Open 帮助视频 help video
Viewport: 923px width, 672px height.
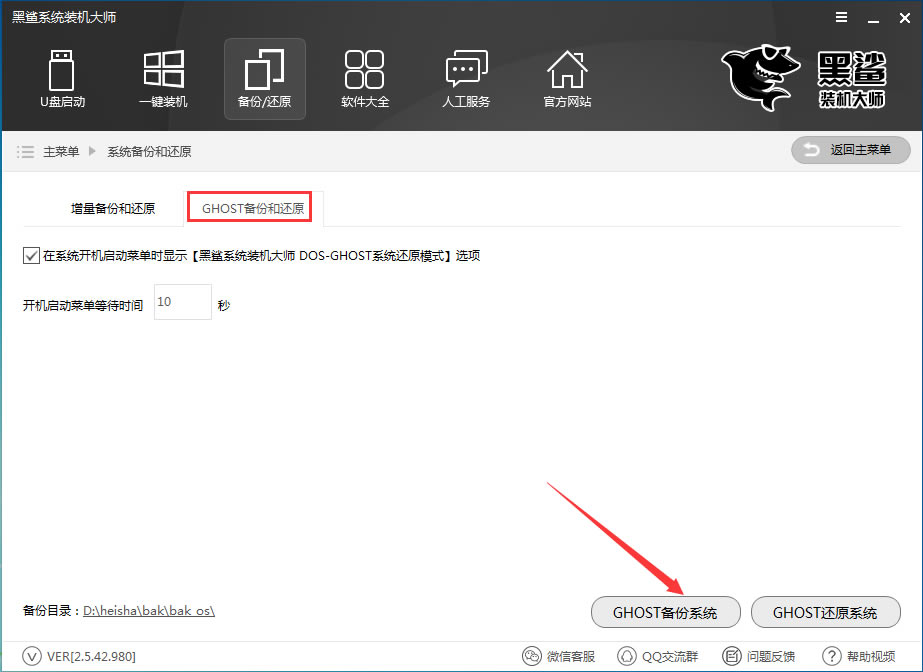pyautogui.click(x=859, y=656)
